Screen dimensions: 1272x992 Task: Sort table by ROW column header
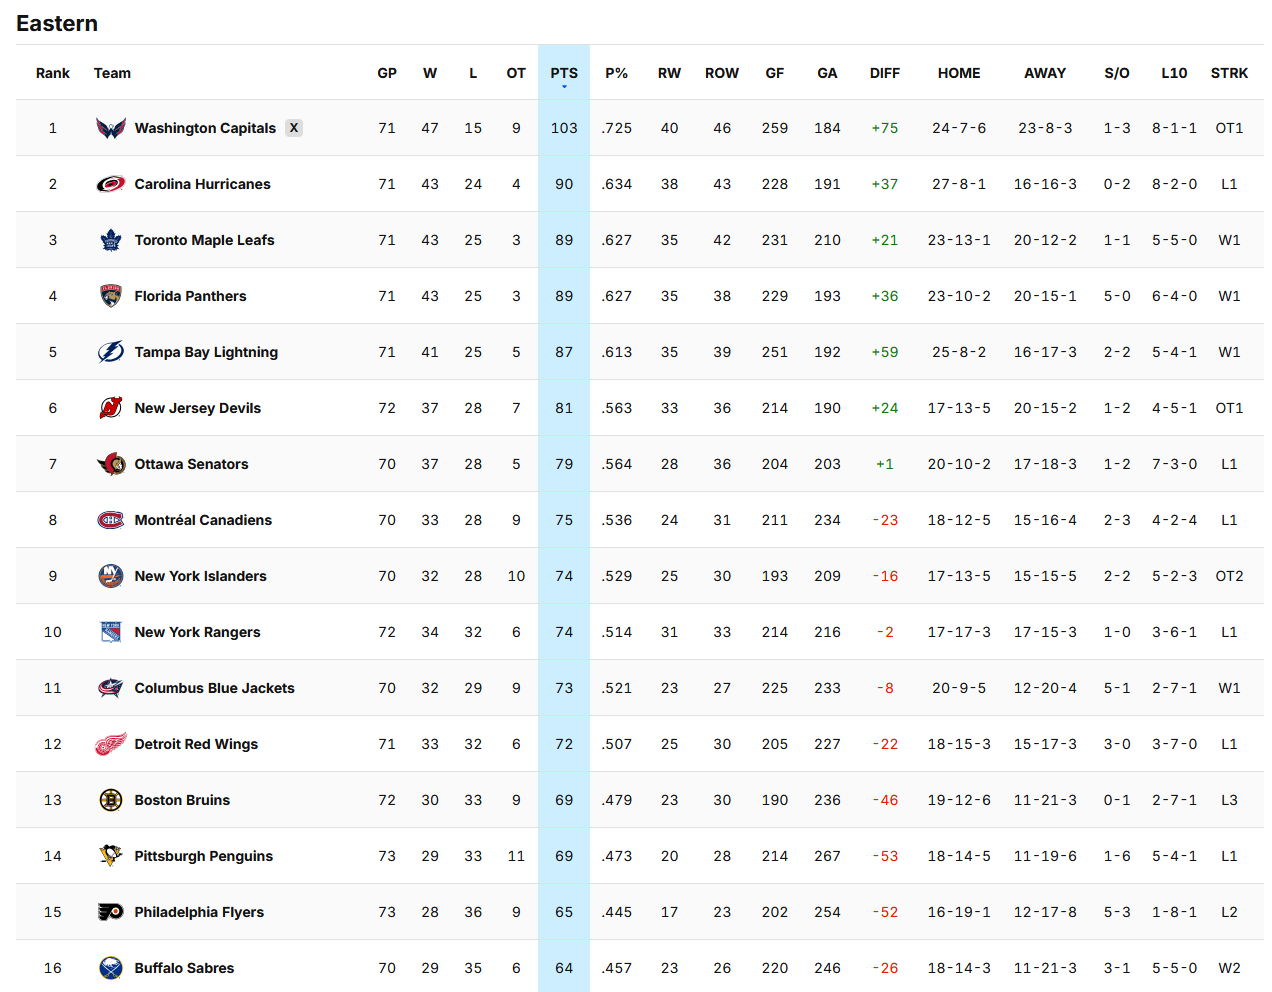click(722, 73)
